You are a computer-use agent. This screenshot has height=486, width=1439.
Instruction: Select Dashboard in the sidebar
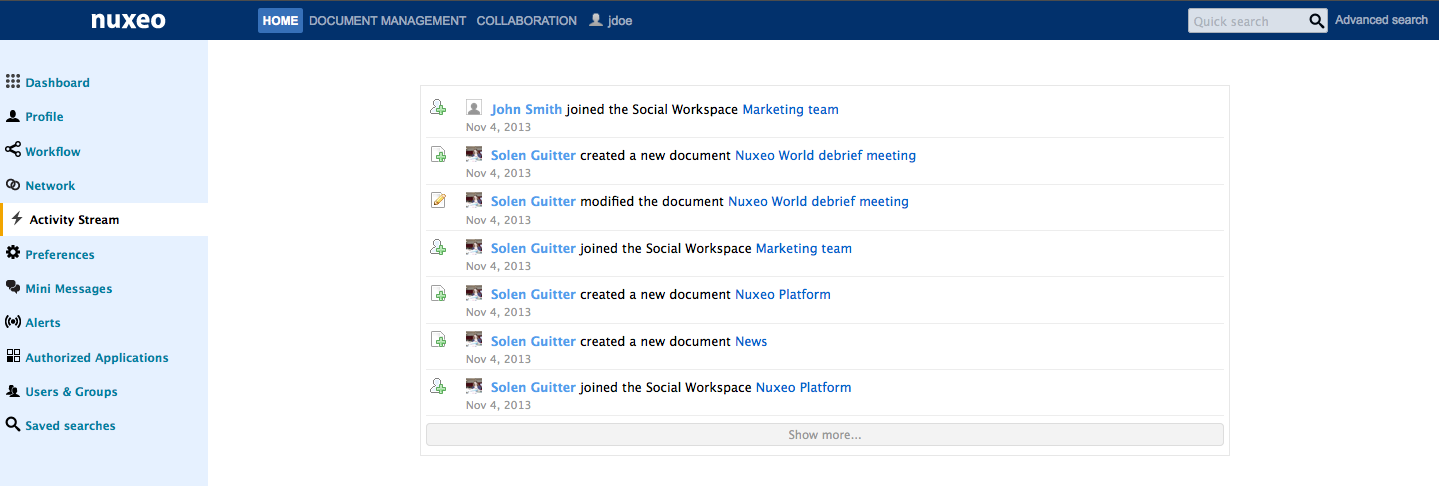coord(58,83)
